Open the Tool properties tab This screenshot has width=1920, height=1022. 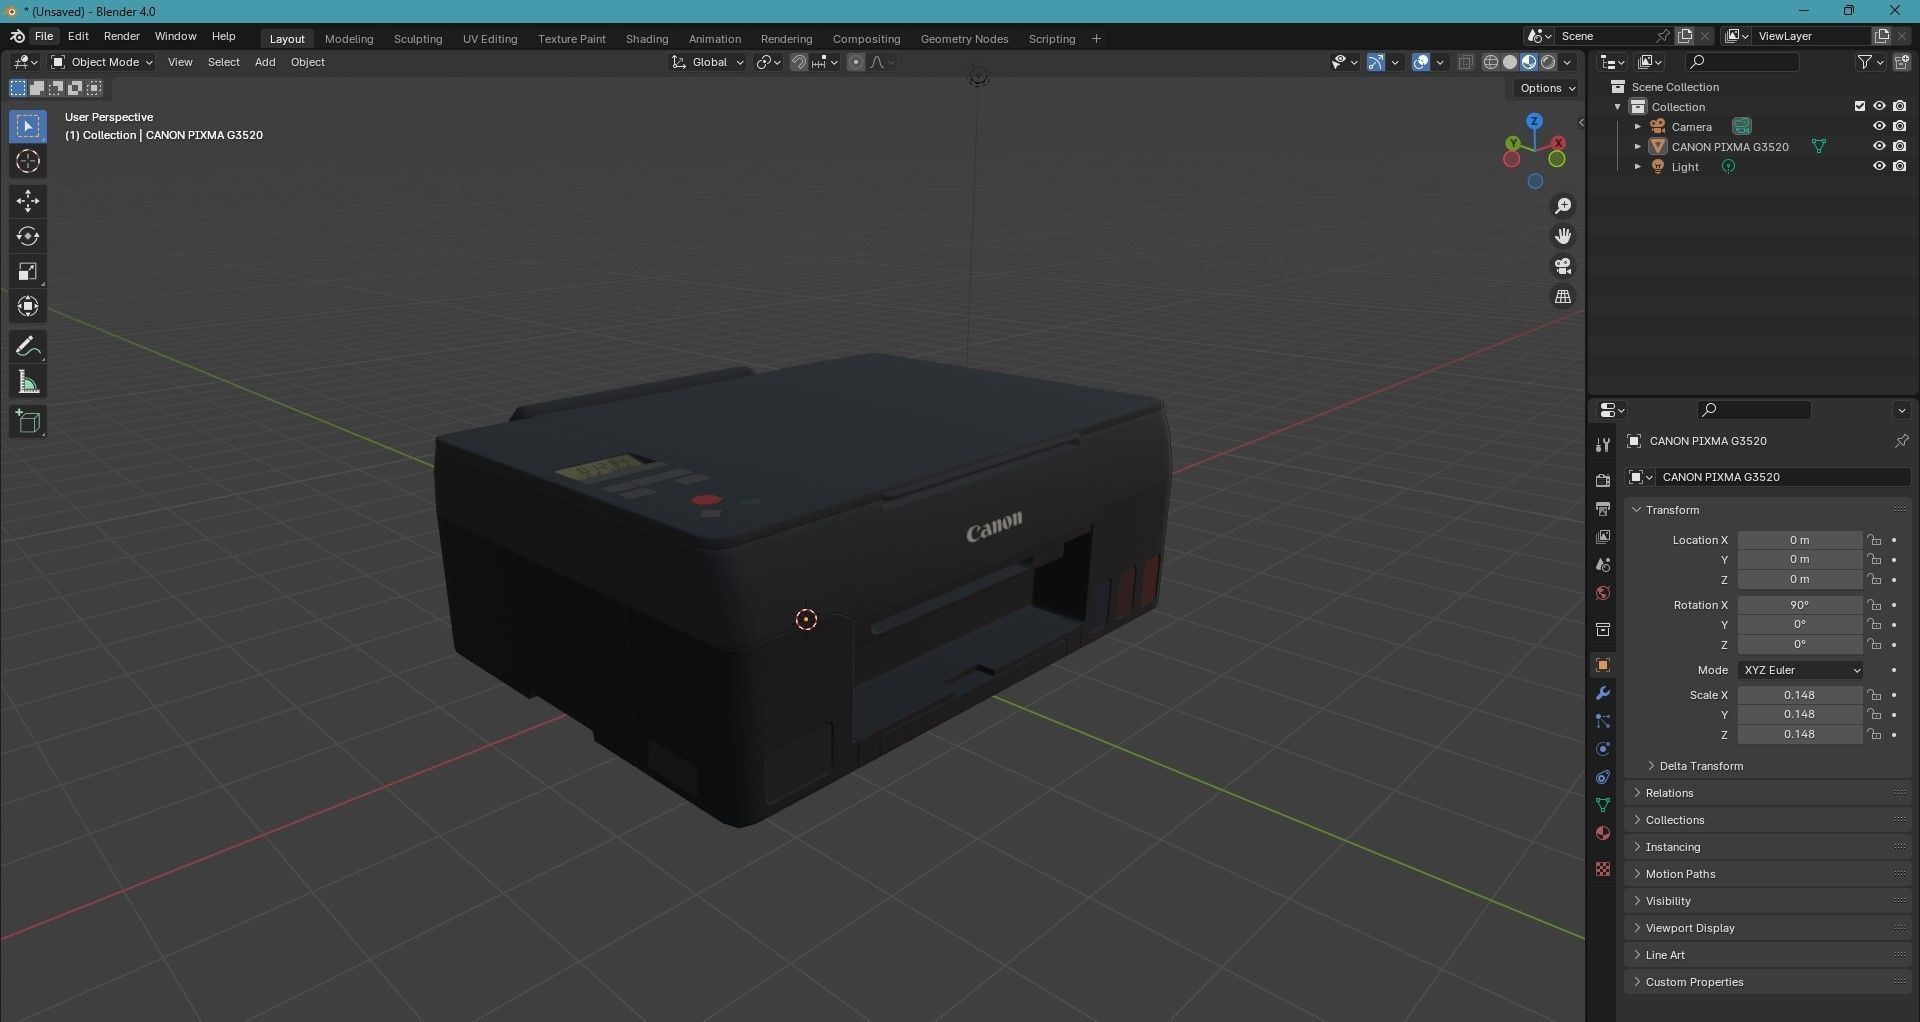point(1603,445)
